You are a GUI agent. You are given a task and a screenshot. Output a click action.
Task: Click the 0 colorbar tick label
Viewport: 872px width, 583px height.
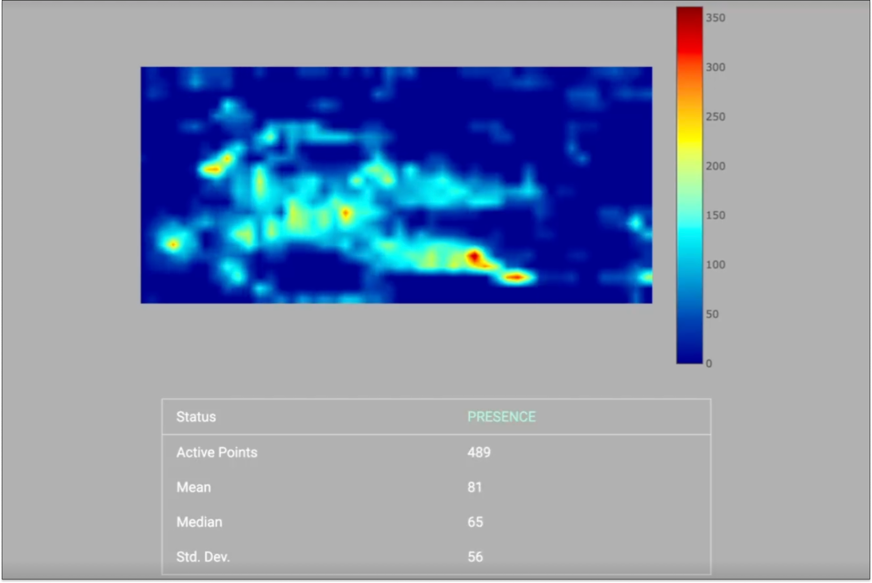point(709,363)
